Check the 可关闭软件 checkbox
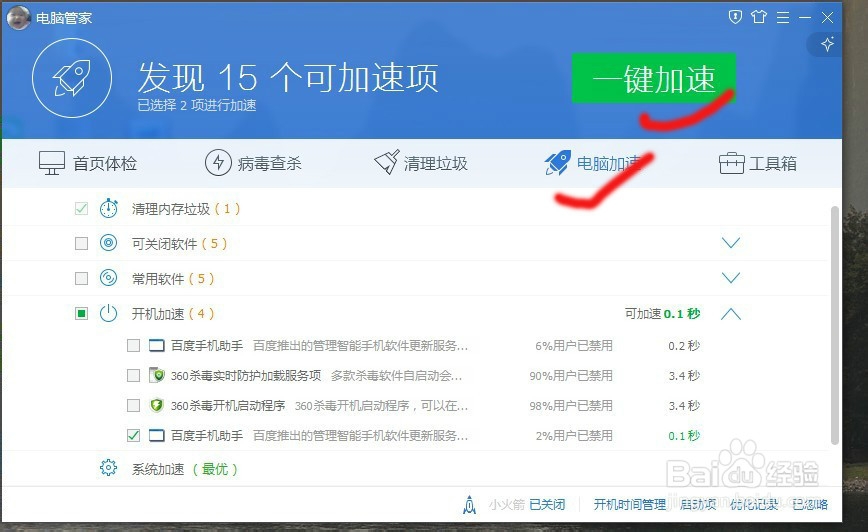 81,244
